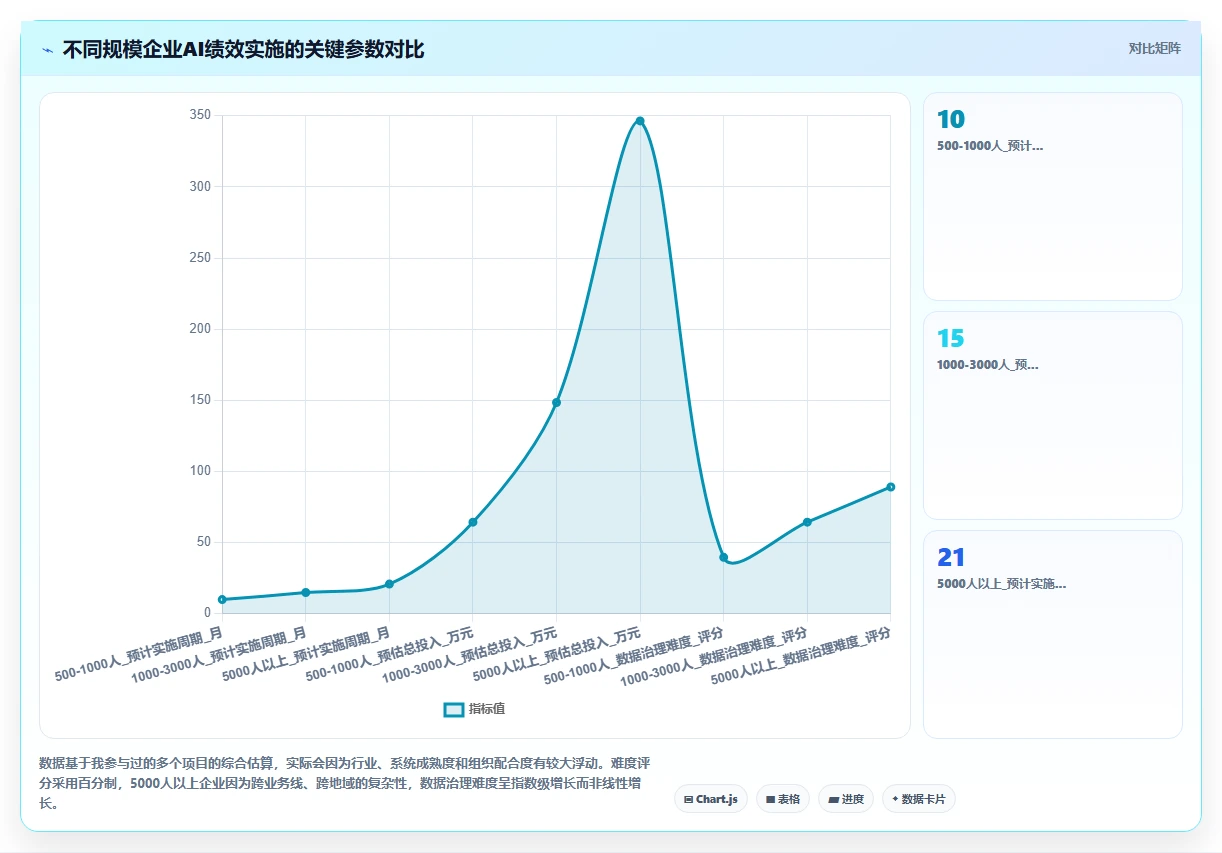Click the 1000-3000人_预计实施周期 data point
Viewport: 1222px width, 853px height.
point(306,592)
